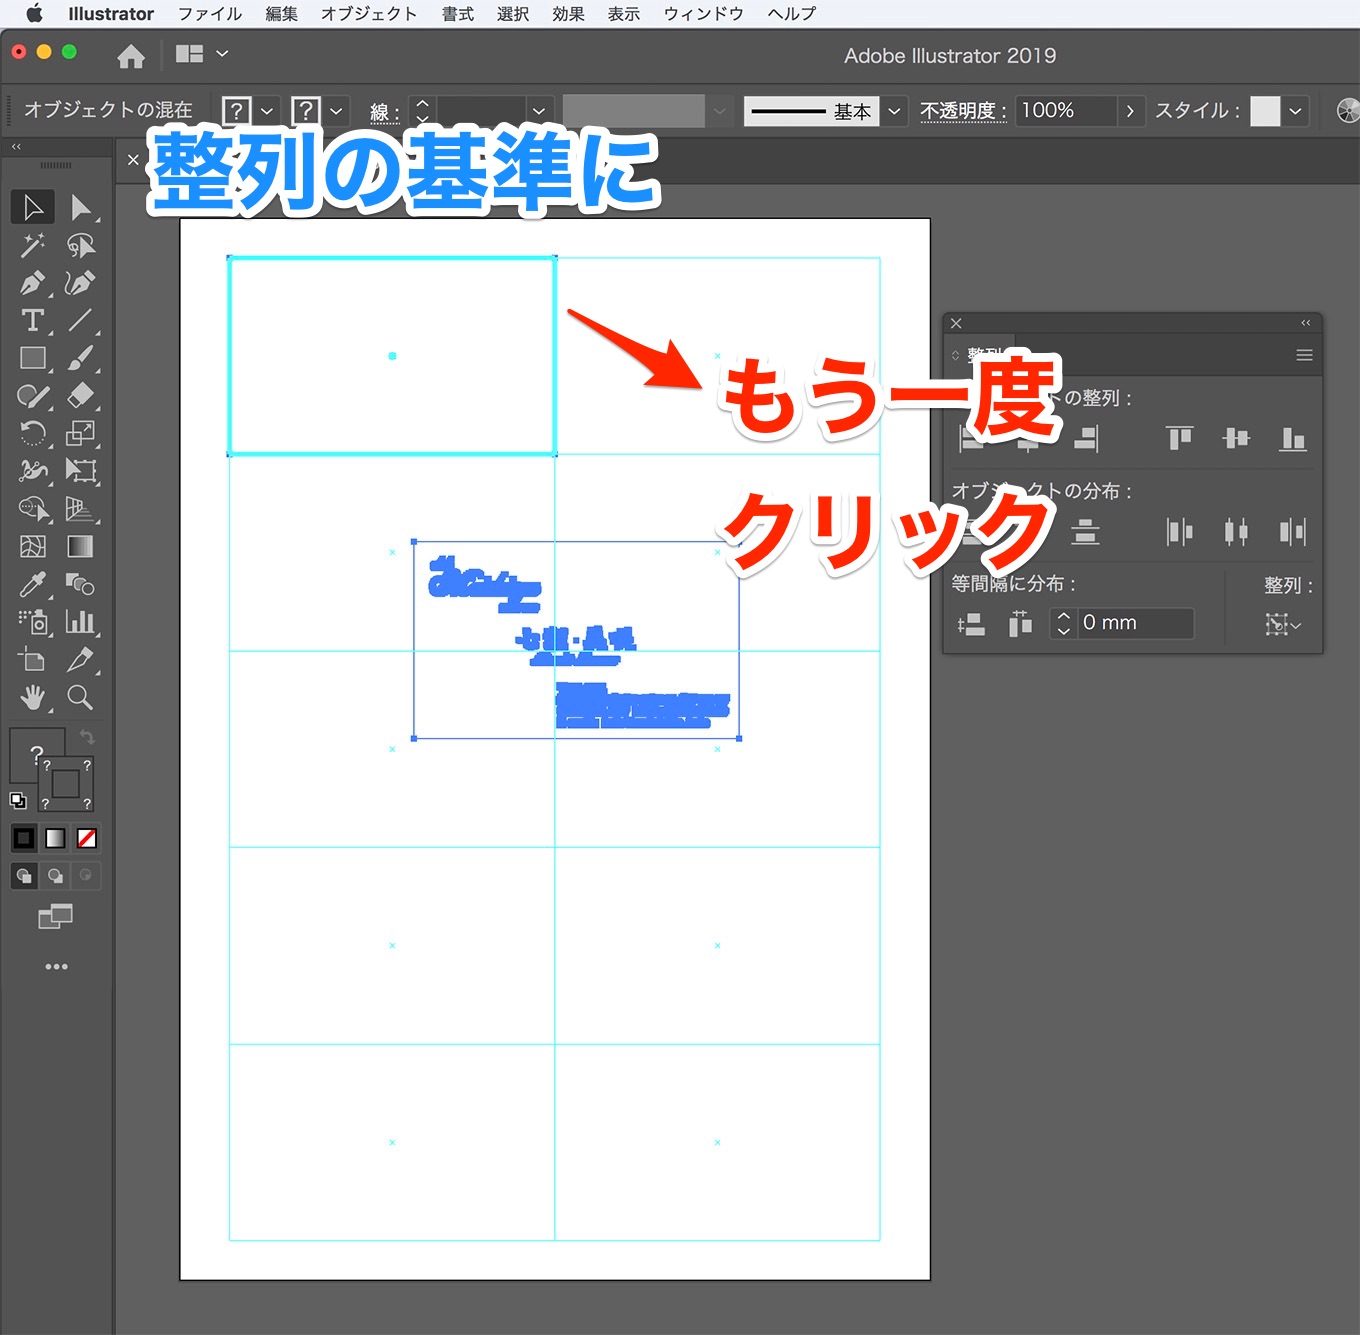
Task: Select the Line Segment tool
Action: tap(80, 320)
